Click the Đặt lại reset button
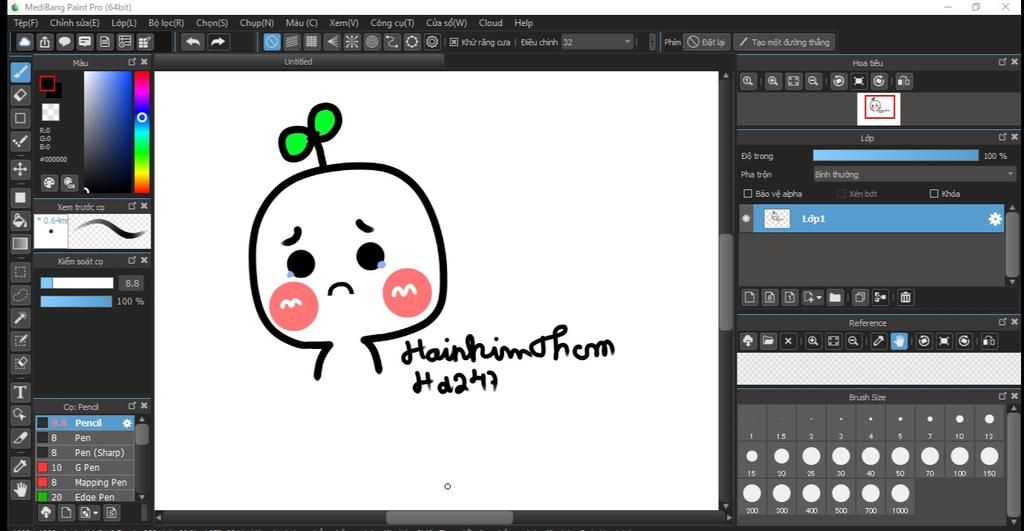1024x531 pixels. click(x=706, y=42)
